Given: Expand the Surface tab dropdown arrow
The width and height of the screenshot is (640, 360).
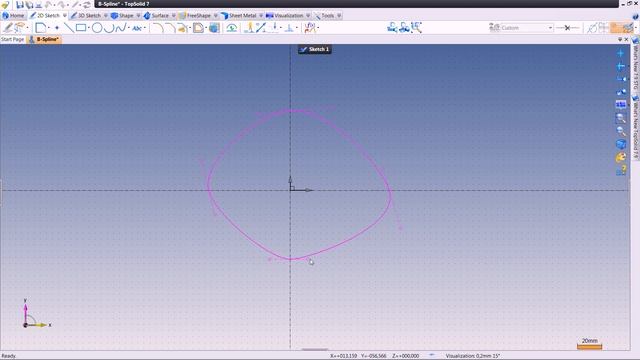Looking at the screenshot, I should pyautogui.click(x=173, y=16).
